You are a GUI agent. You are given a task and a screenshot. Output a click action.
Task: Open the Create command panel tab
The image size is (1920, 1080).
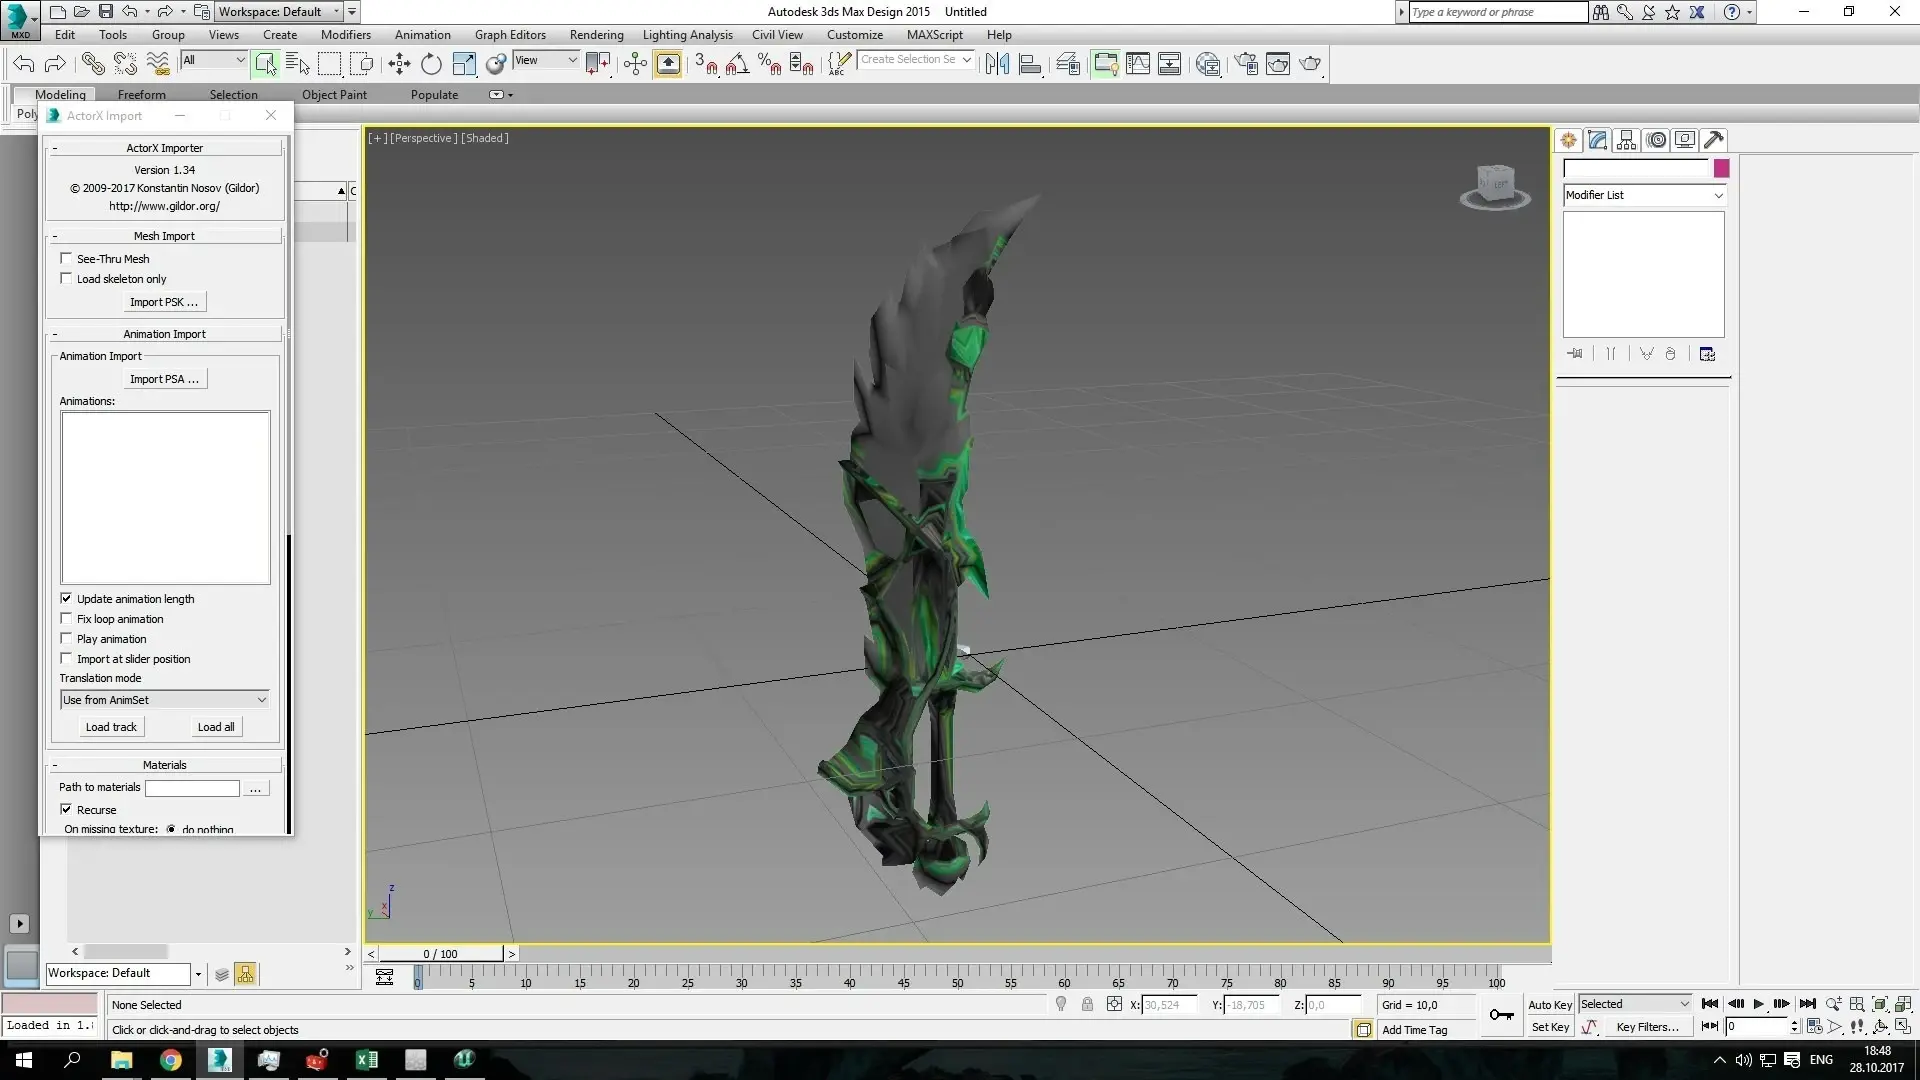point(1568,140)
